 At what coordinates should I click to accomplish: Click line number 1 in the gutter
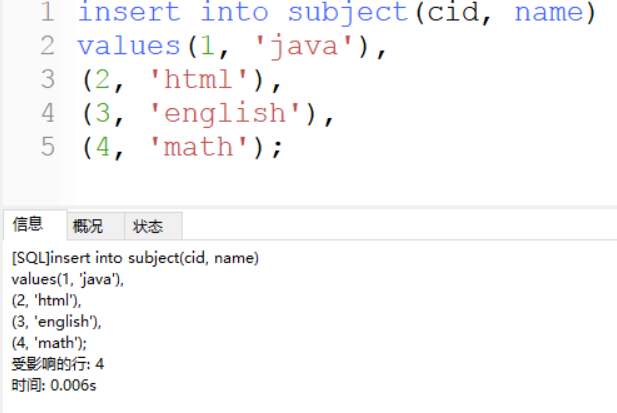(48, 12)
